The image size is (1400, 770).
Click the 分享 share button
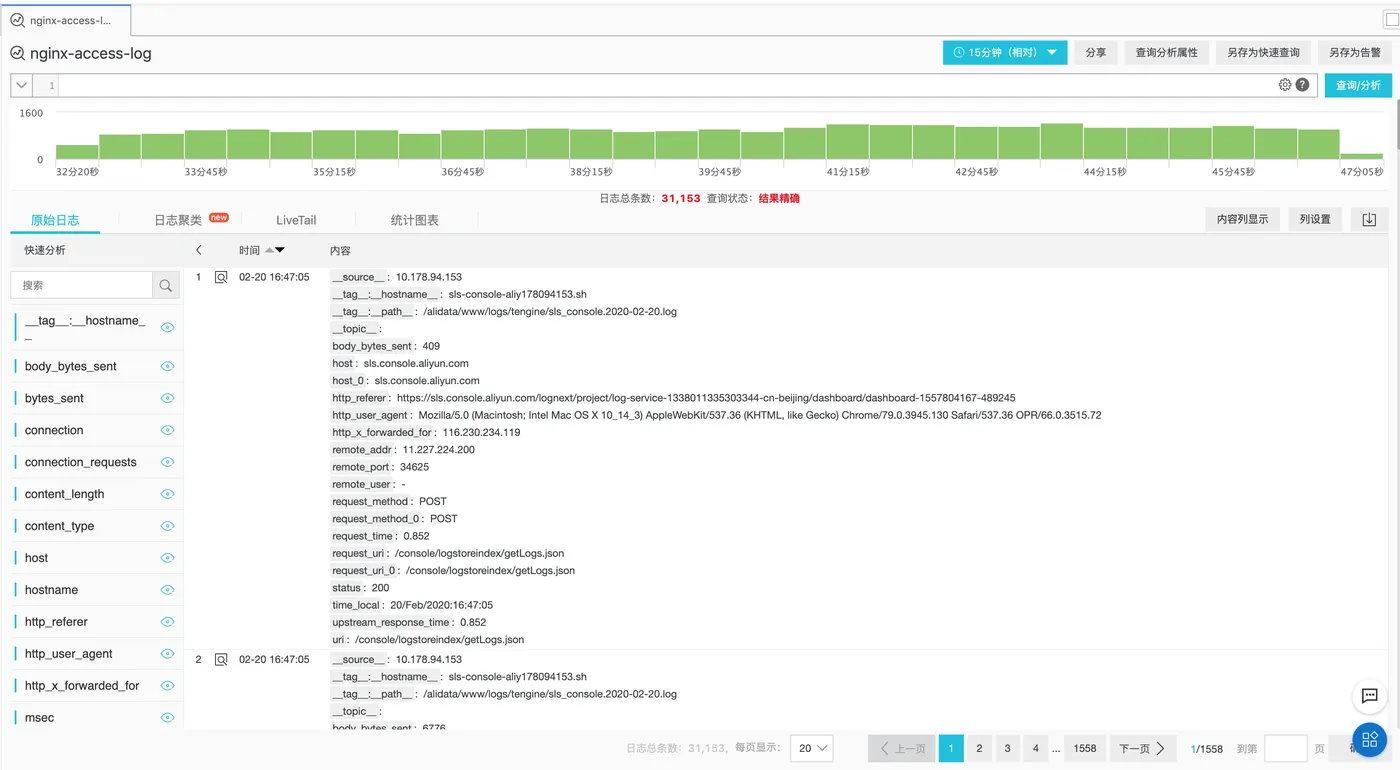click(1096, 53)
